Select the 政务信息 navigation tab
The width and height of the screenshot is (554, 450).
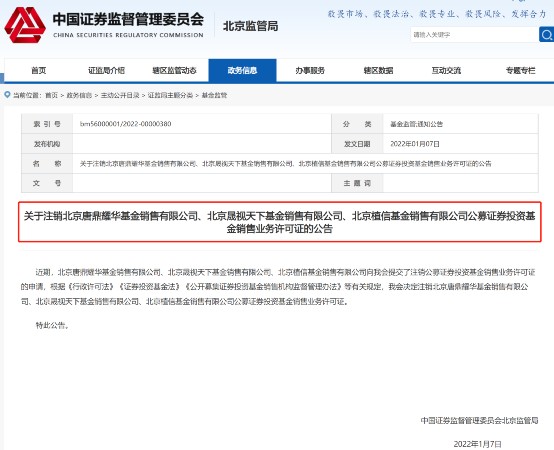pos(242,70)
